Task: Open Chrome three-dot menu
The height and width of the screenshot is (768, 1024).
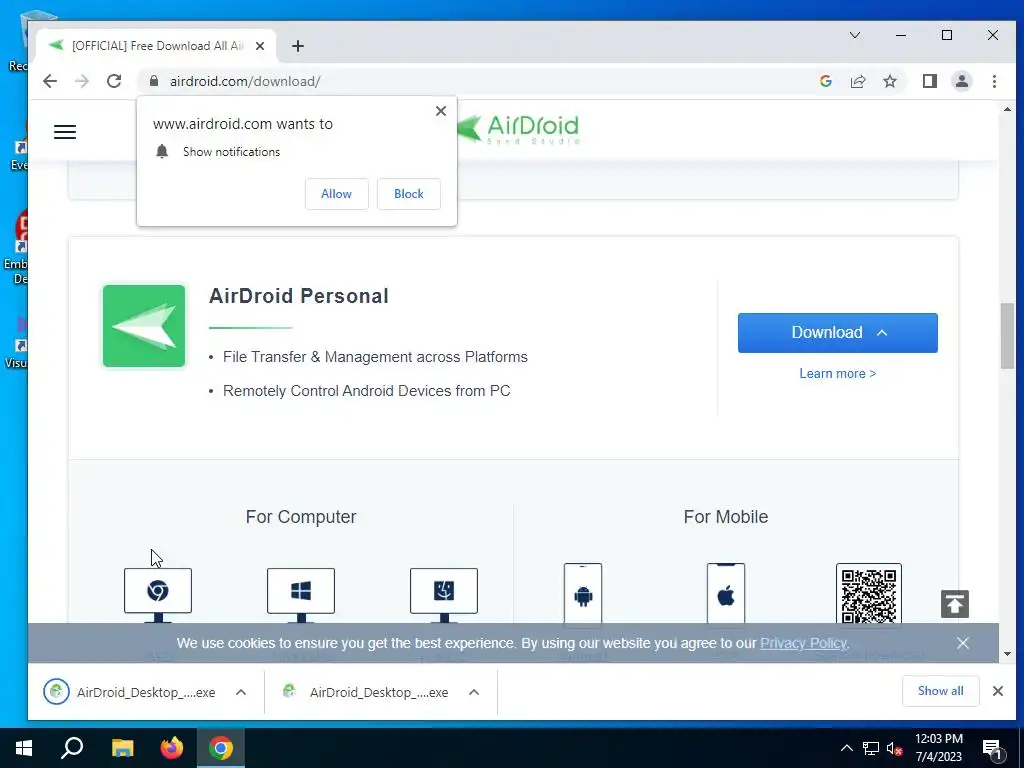Action: coord(994,81)
